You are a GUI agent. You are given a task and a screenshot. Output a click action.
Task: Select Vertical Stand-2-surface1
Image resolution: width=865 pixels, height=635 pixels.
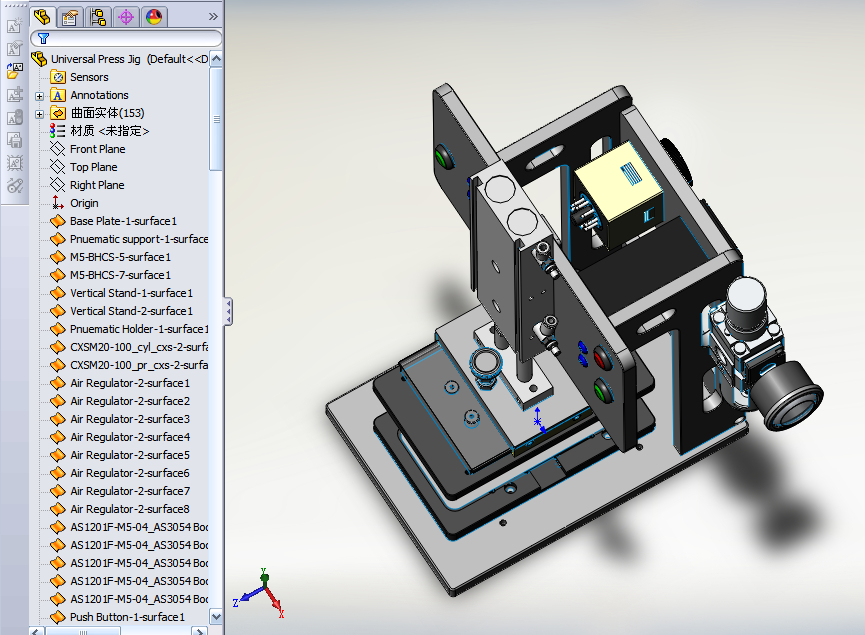[x=131, y=311]
